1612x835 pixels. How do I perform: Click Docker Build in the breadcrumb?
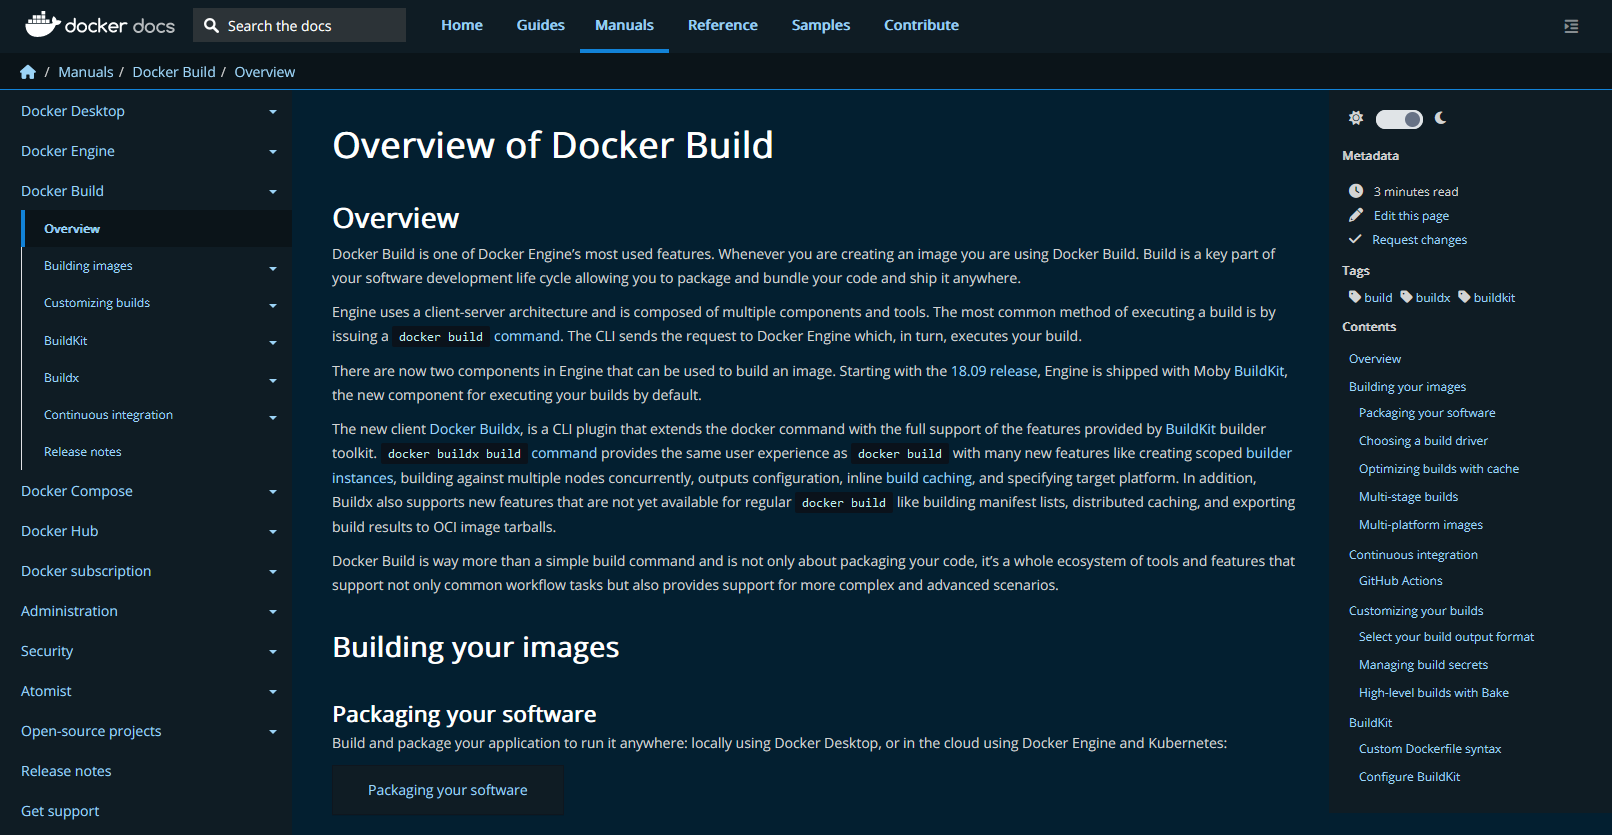174,72
